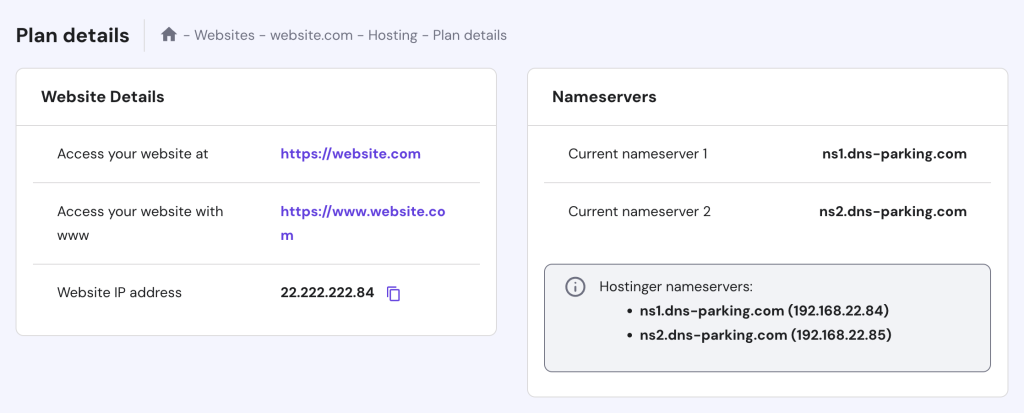The height and width of the screenshot is (413, 1024).
Task: Click the info icon beside Hostinger nameservers
Action: tap(575, 287)
